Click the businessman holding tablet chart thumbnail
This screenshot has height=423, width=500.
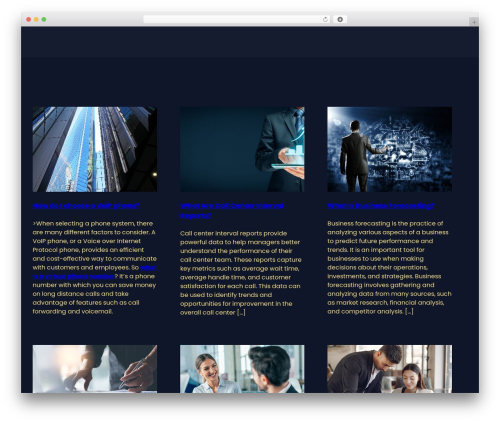(x=242, y=149)
